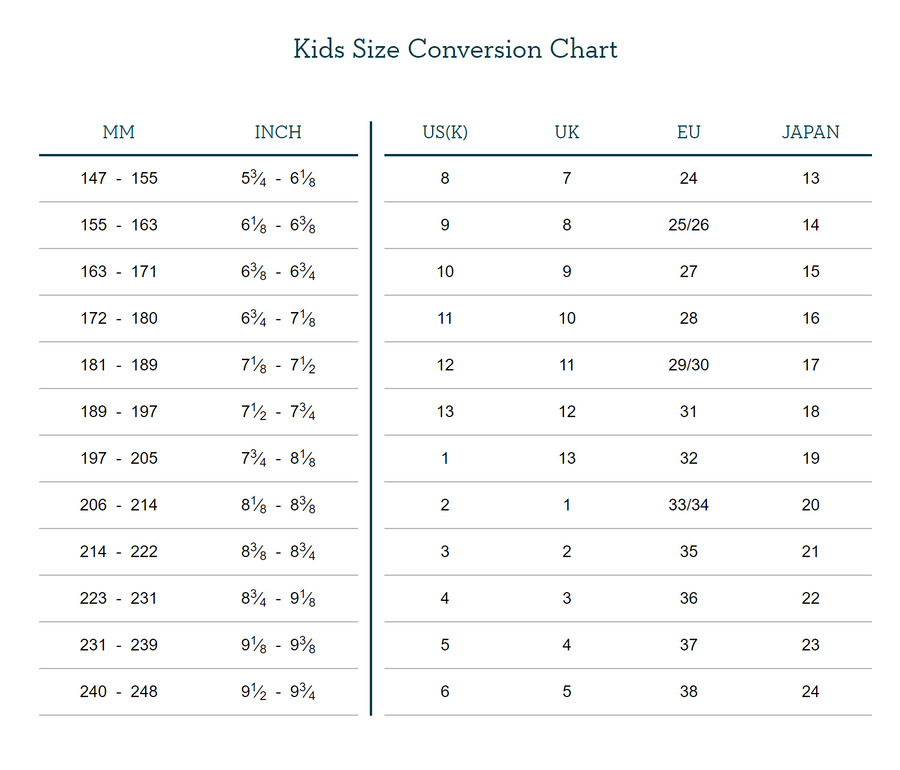Image resolution: width=900 pixels, height=770 pixels.
Task: Select Japan size 24 in last row
Action: 810,692
